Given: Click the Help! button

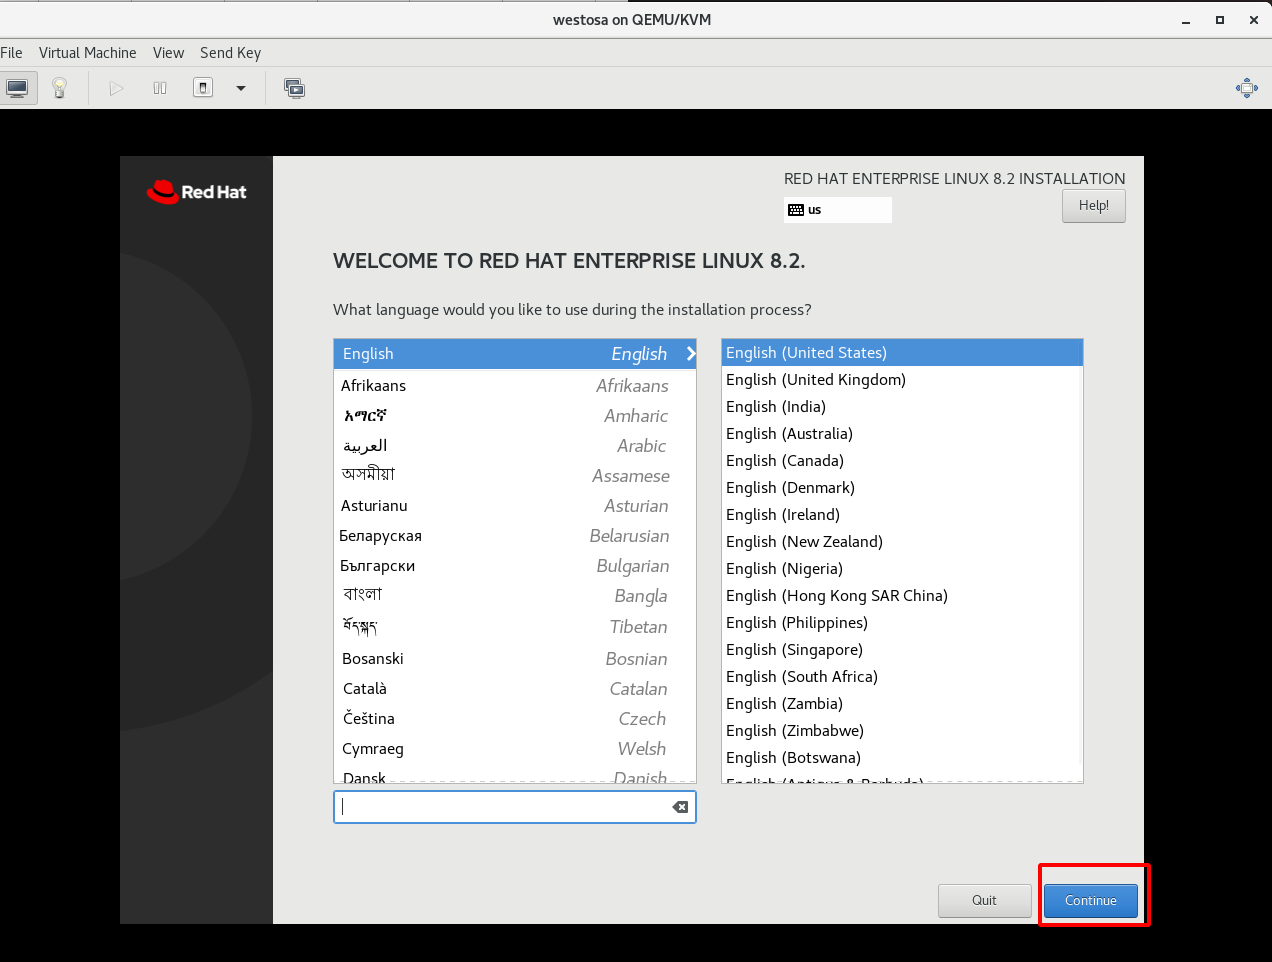Looking at the screenshot, I should [1094, 206].
